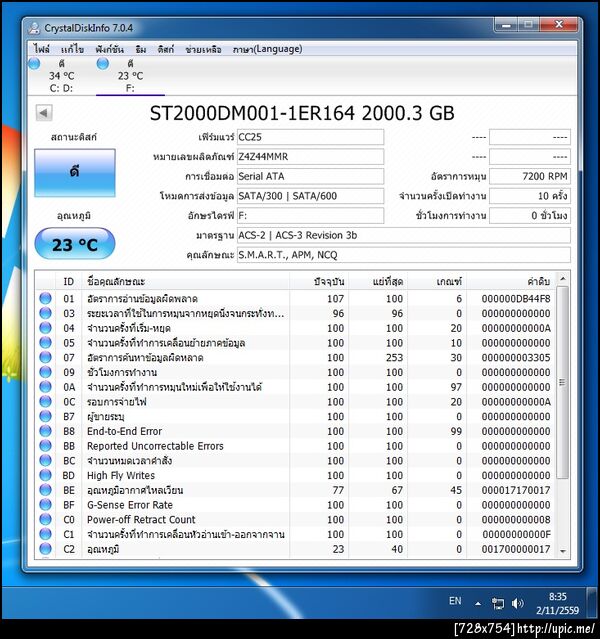Click the แย่ที่สุด (Worst) column header
The height and width of the screenshot is (639, 600).
point(378,281)
